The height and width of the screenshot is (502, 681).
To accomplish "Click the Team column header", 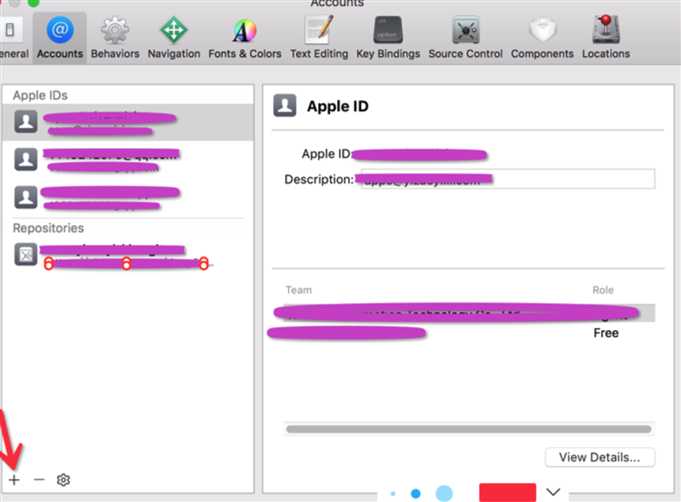I will (x=298, y=290).
